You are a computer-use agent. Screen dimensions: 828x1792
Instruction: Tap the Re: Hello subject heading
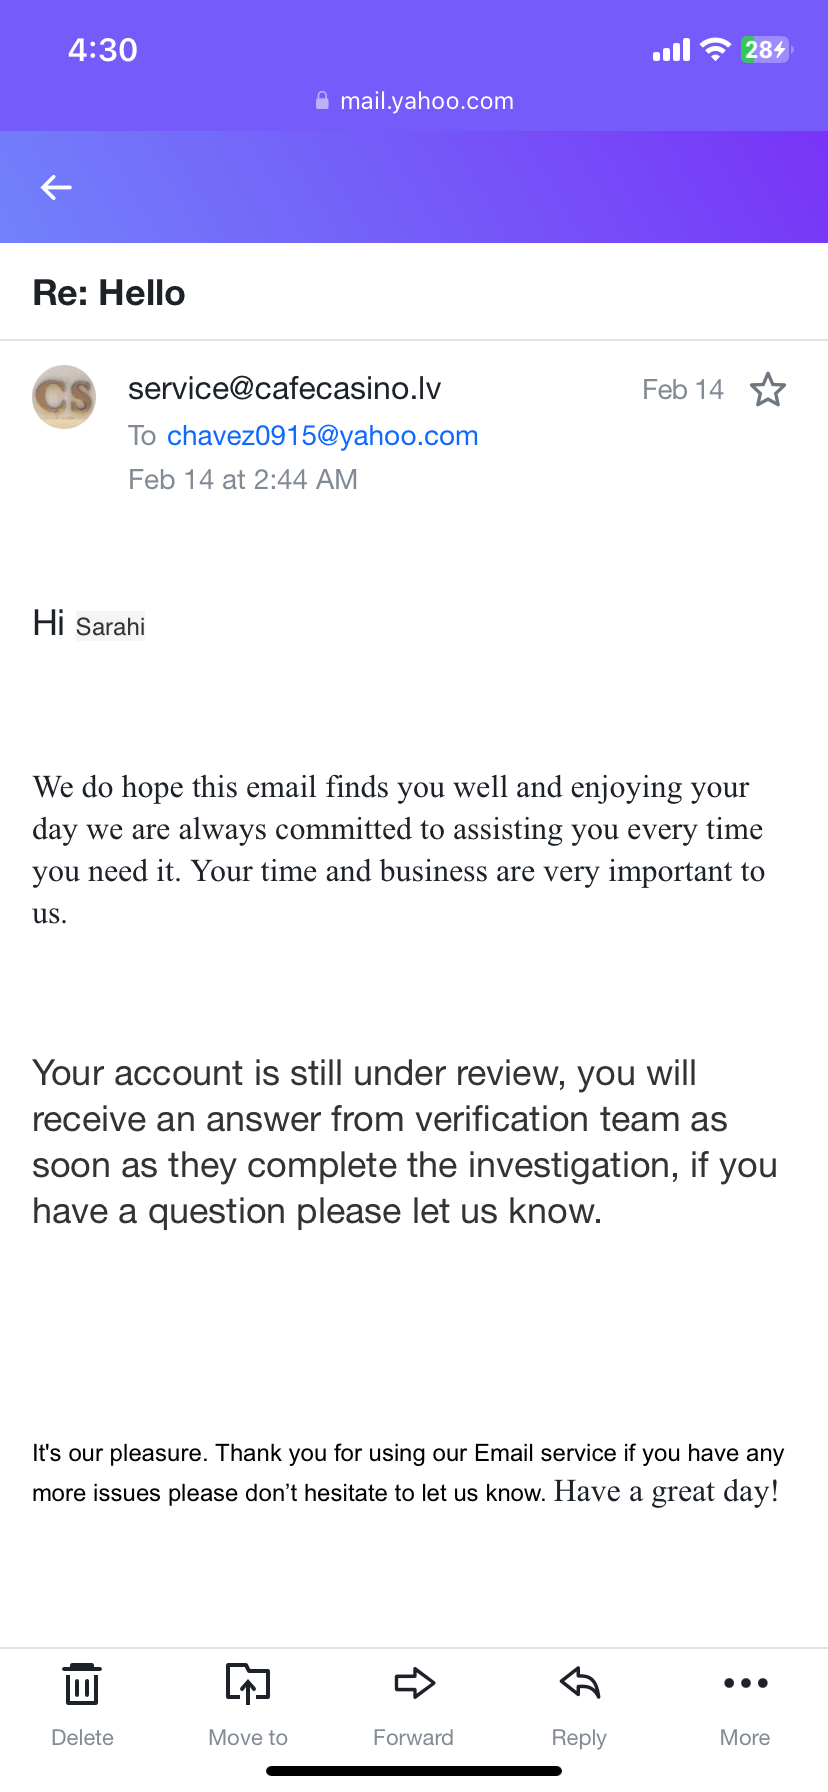(109, 293)
